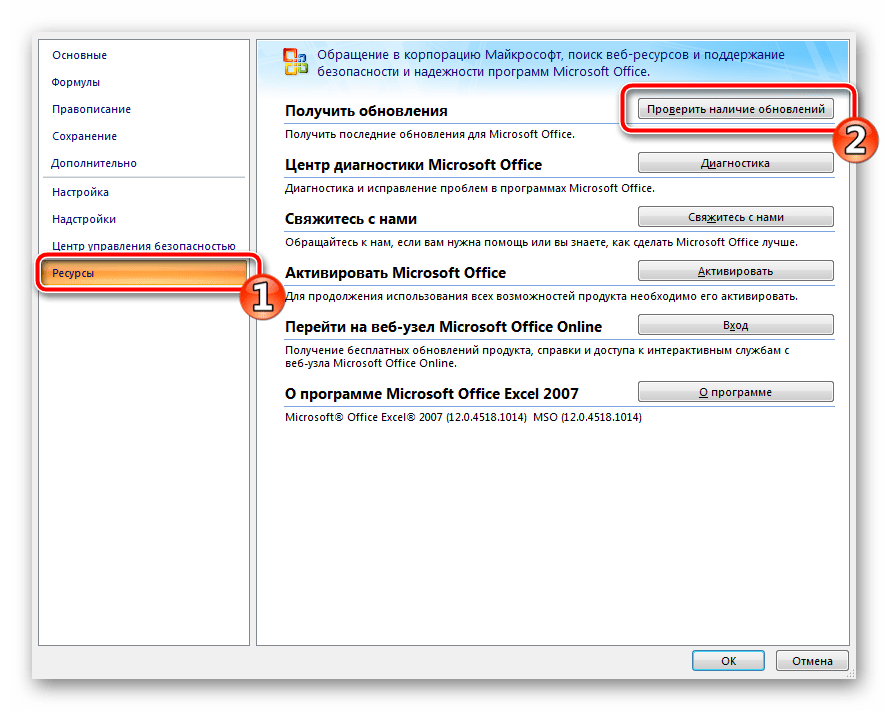The height and width of the screenshot is (711, 888).
Task: Click О программе Microsoft Office Excel 2007 heading
Action: point(432,394)
